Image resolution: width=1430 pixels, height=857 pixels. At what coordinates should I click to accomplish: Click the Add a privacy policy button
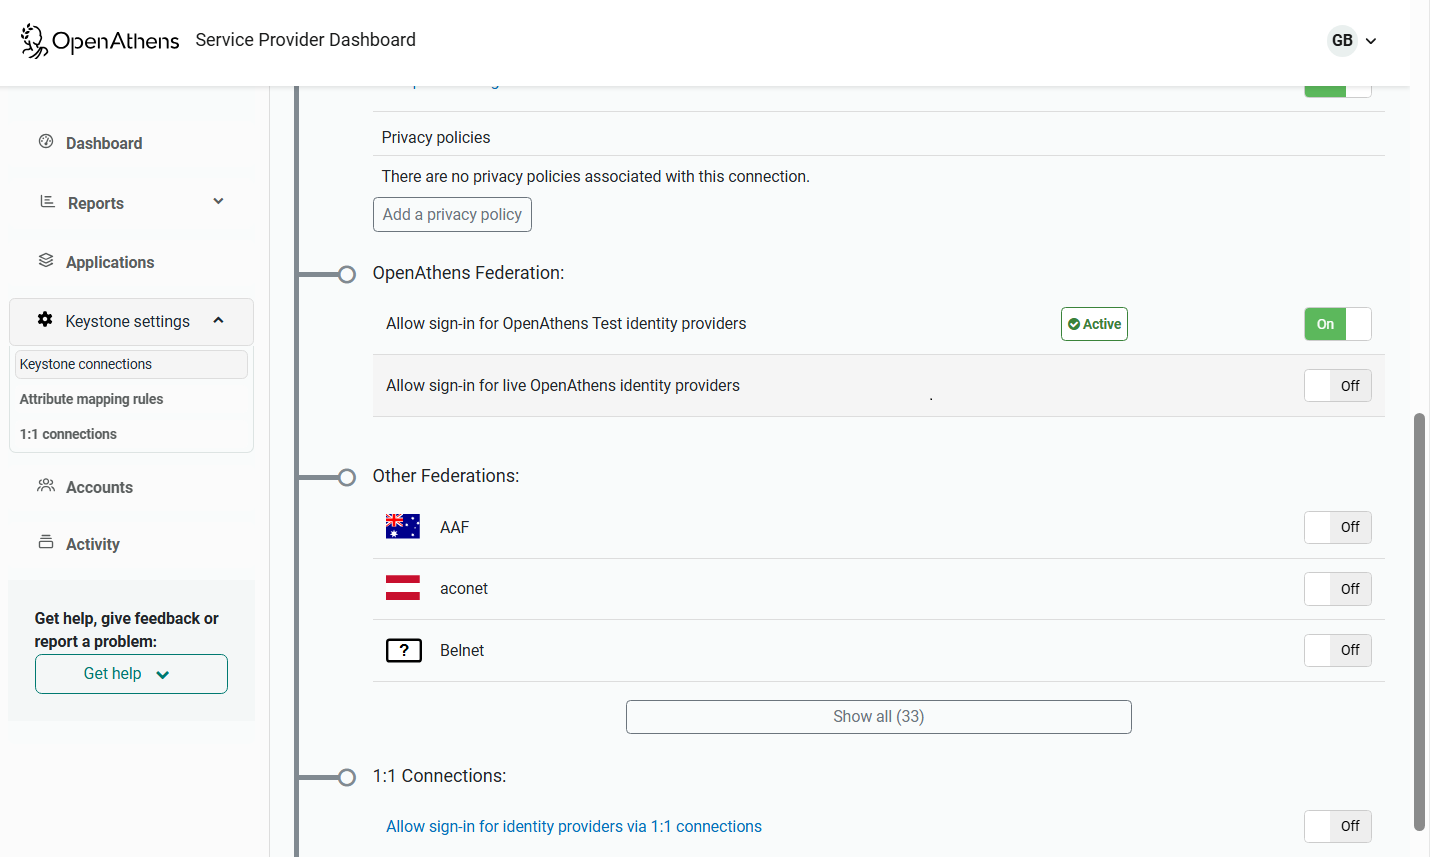[452, 214]
